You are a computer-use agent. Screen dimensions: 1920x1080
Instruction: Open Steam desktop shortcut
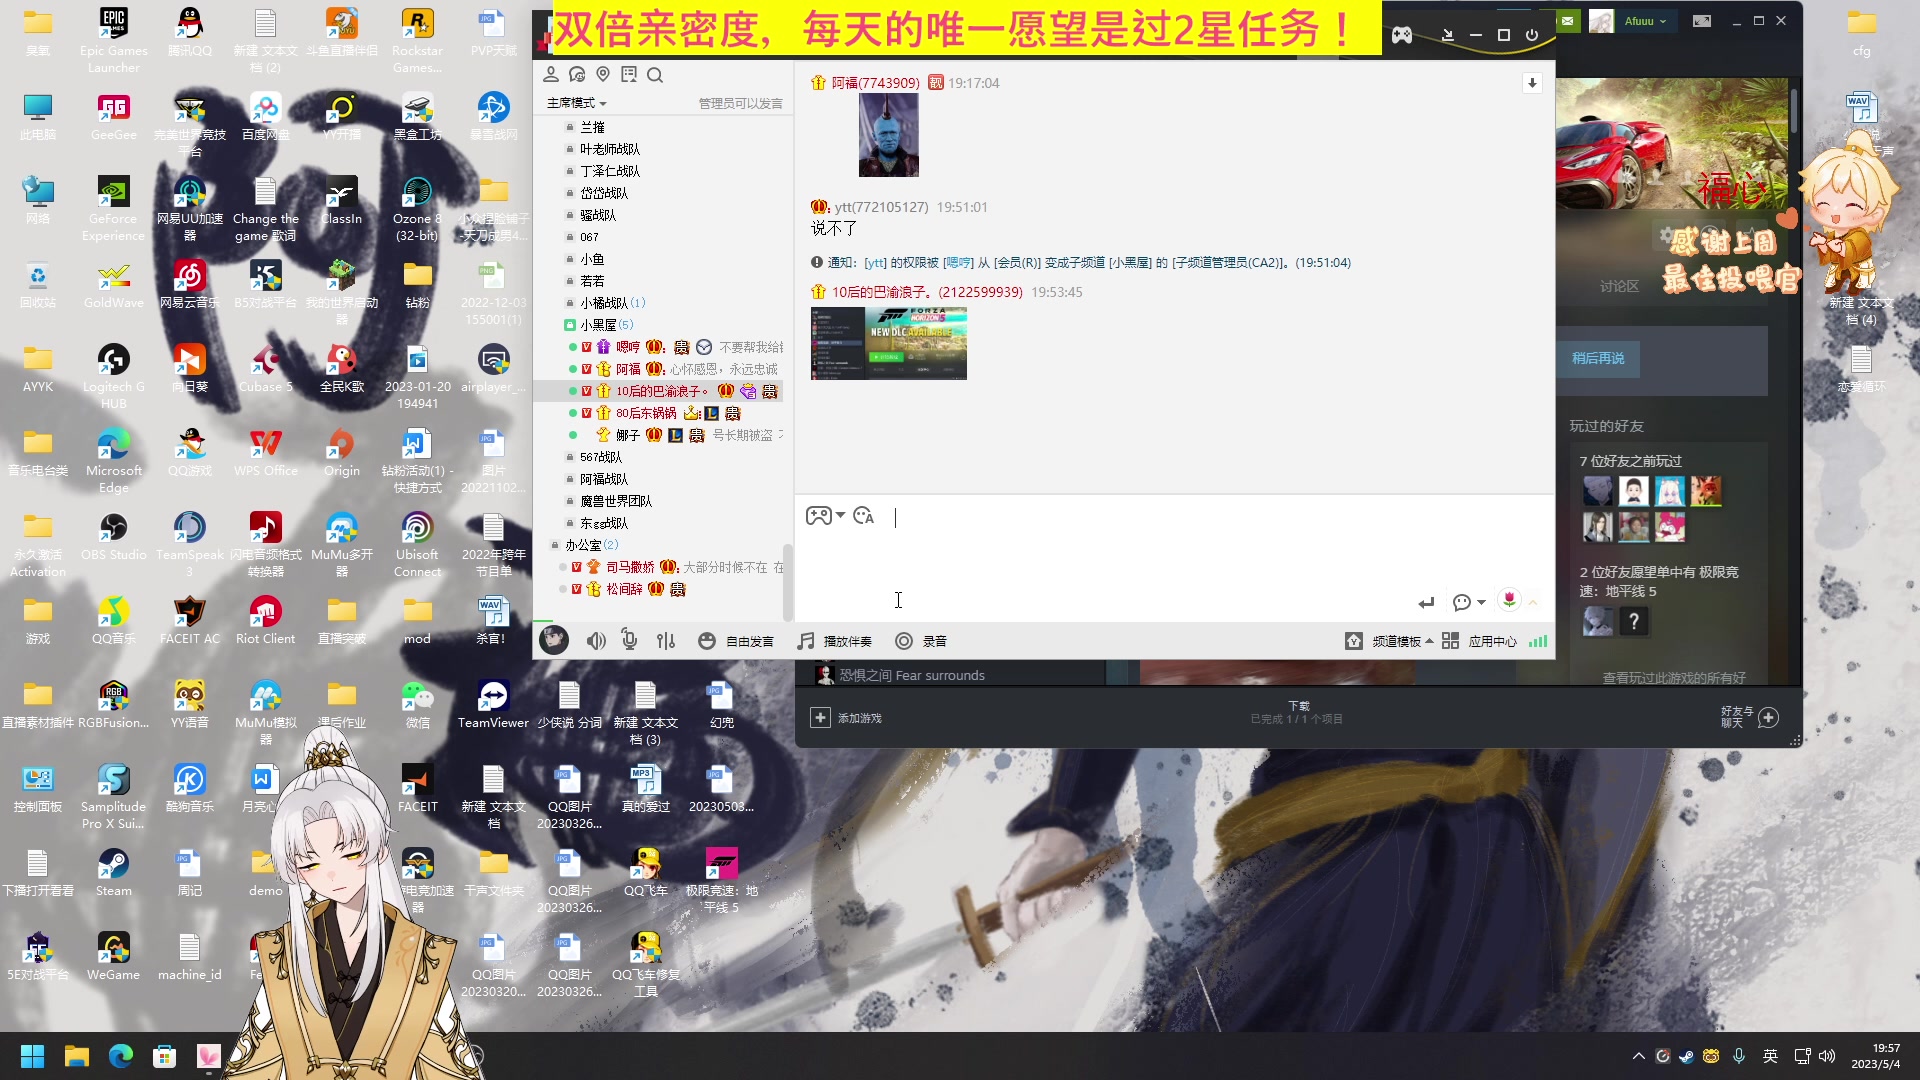point(113,871)
